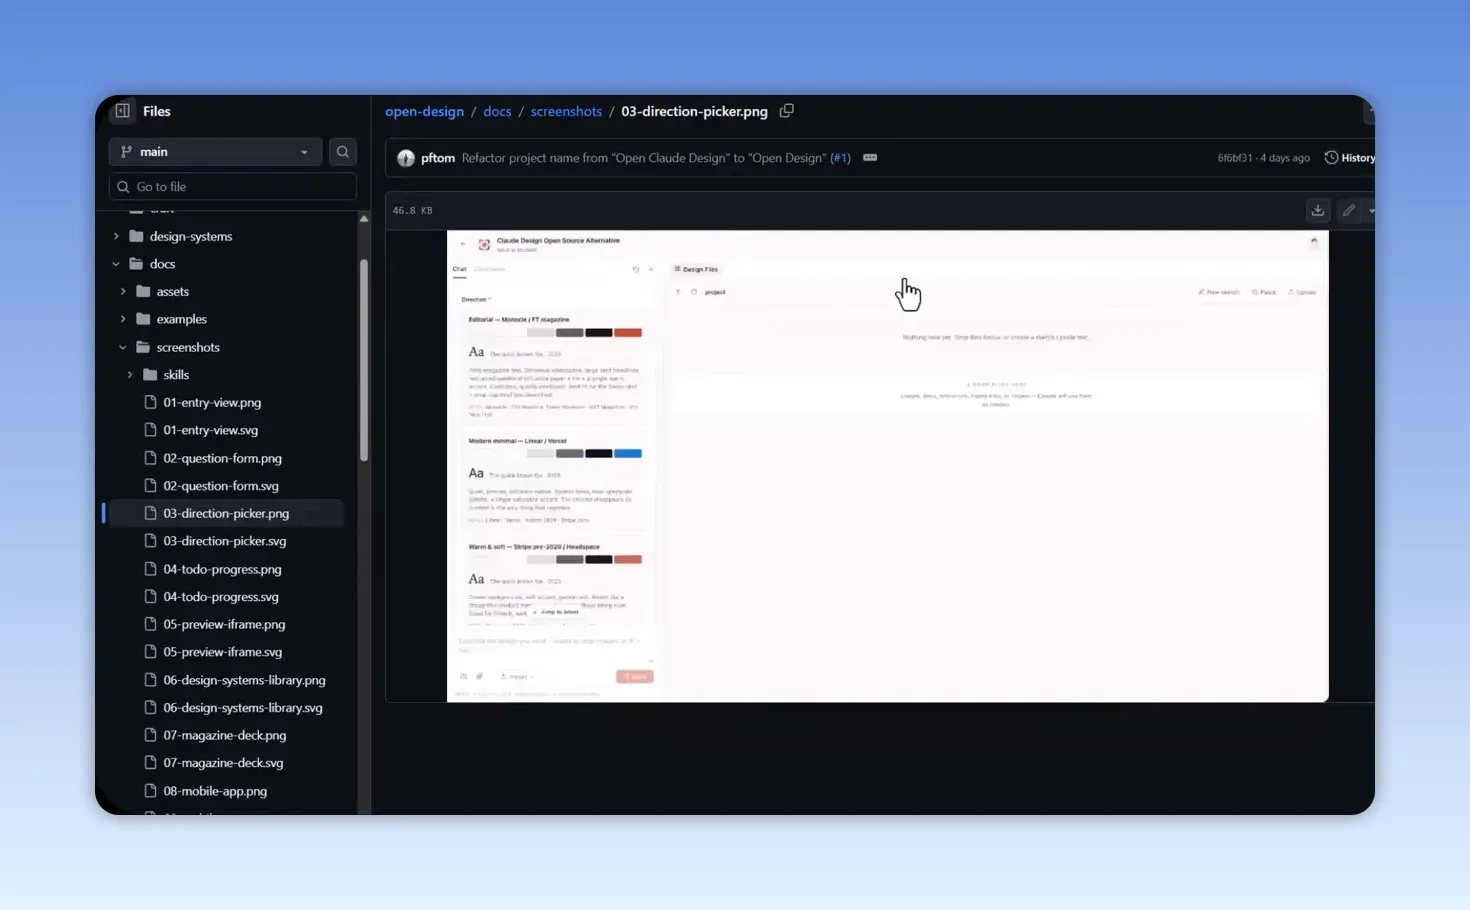Open pull request #1 link
This screenshot has height=910, width=1470.
tap(840, 158)
